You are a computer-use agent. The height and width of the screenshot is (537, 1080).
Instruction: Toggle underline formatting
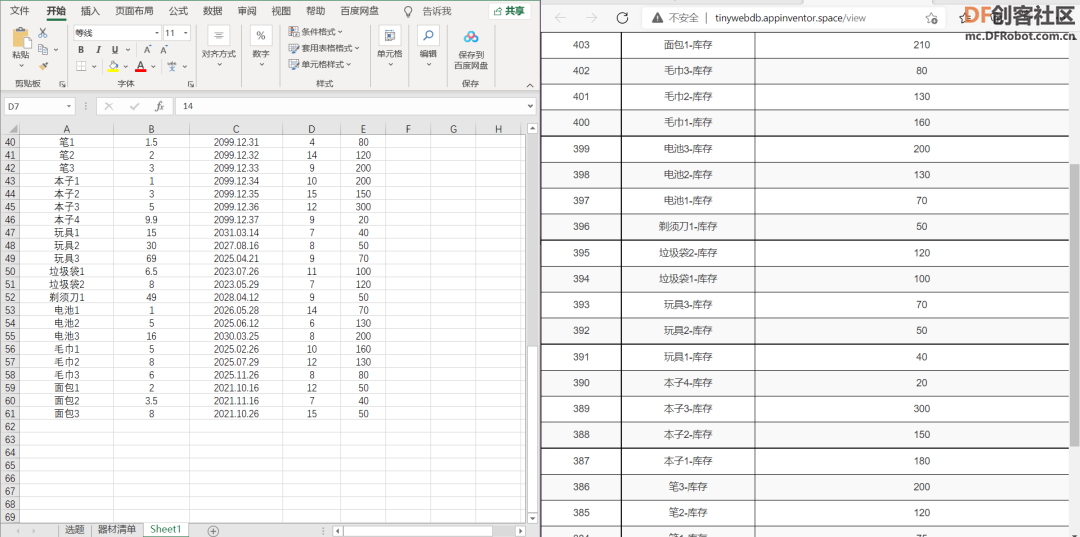point(114,50)
